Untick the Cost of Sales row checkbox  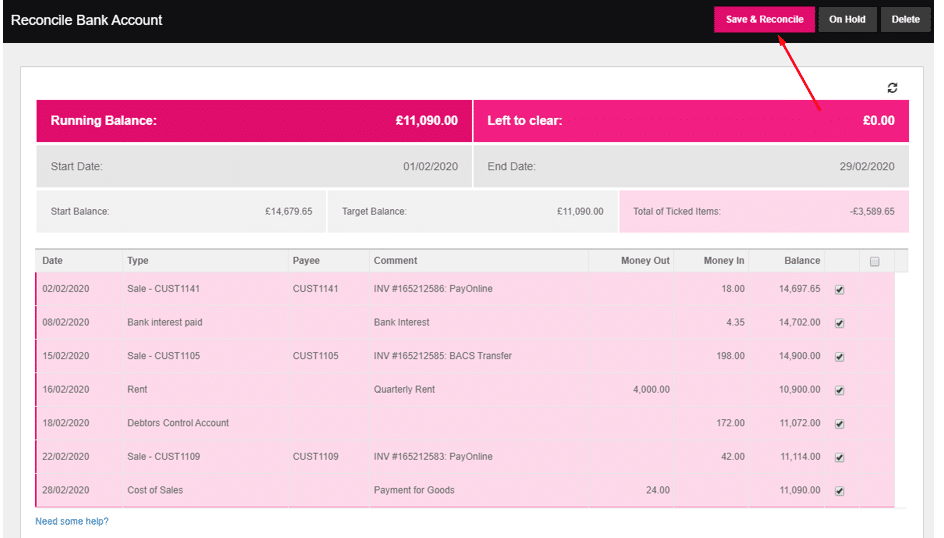pyautogui.click(x=839, y=491)
